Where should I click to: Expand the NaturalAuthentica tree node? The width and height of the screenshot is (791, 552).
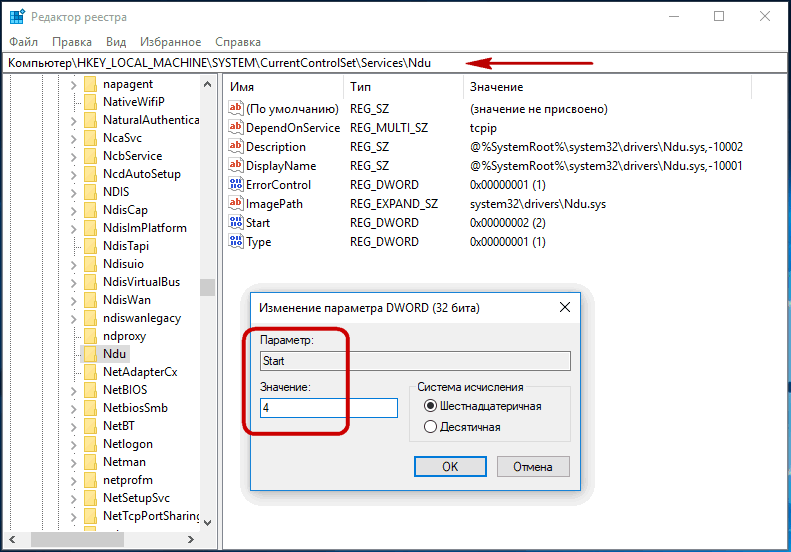click(x=74, y=121)
